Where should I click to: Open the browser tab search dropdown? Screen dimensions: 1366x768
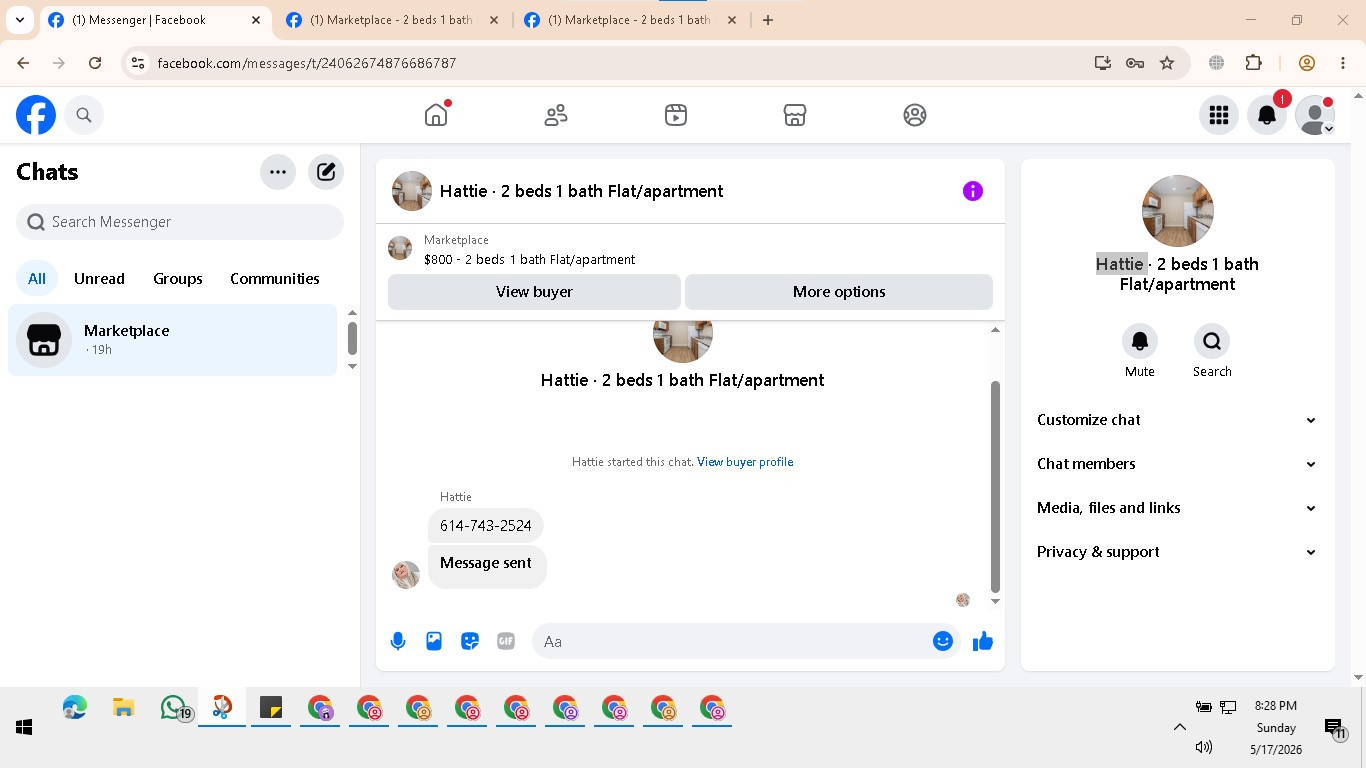20,20
